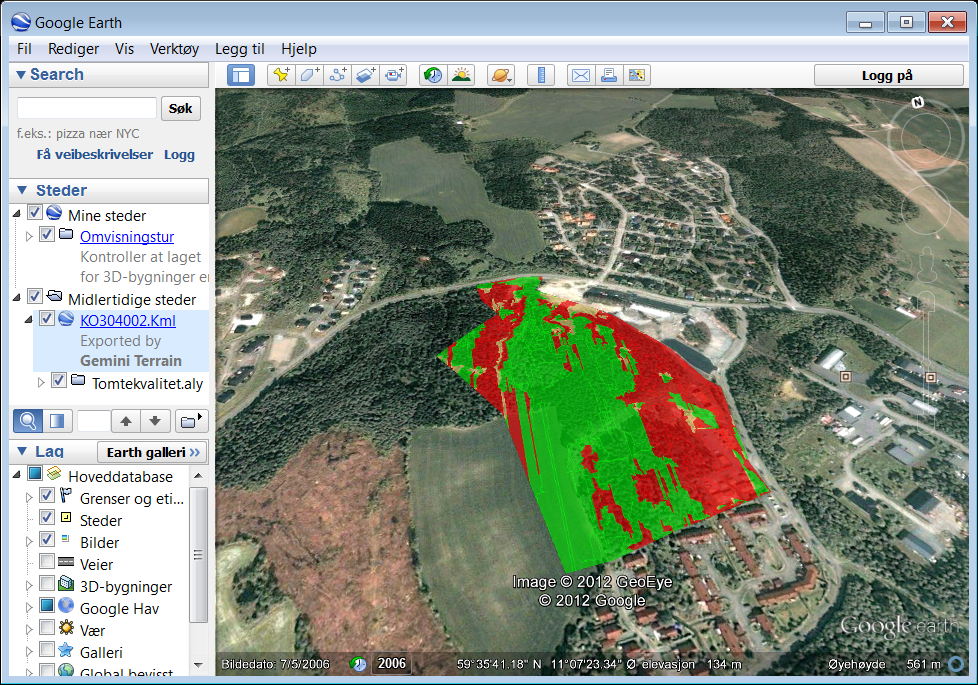The image size is (978, 685).
Task: Click the print icon in toolbar
Action: coord(608,75)
